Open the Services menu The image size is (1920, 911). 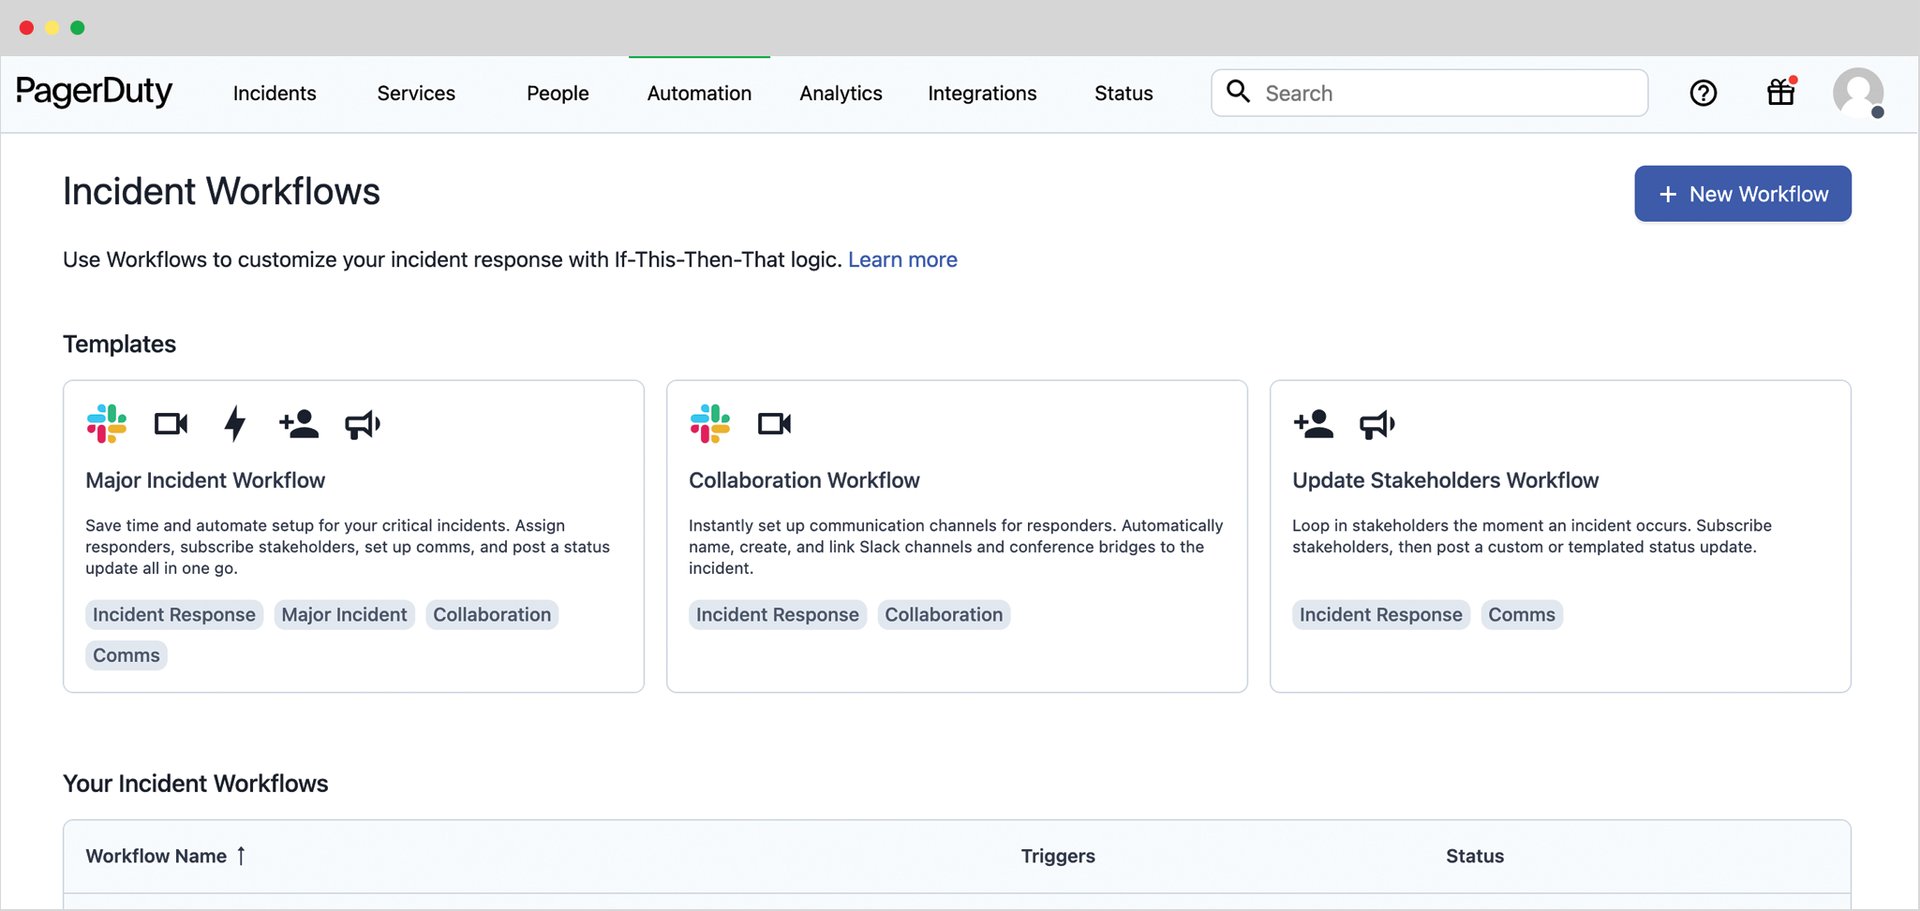tap(416, 93)
